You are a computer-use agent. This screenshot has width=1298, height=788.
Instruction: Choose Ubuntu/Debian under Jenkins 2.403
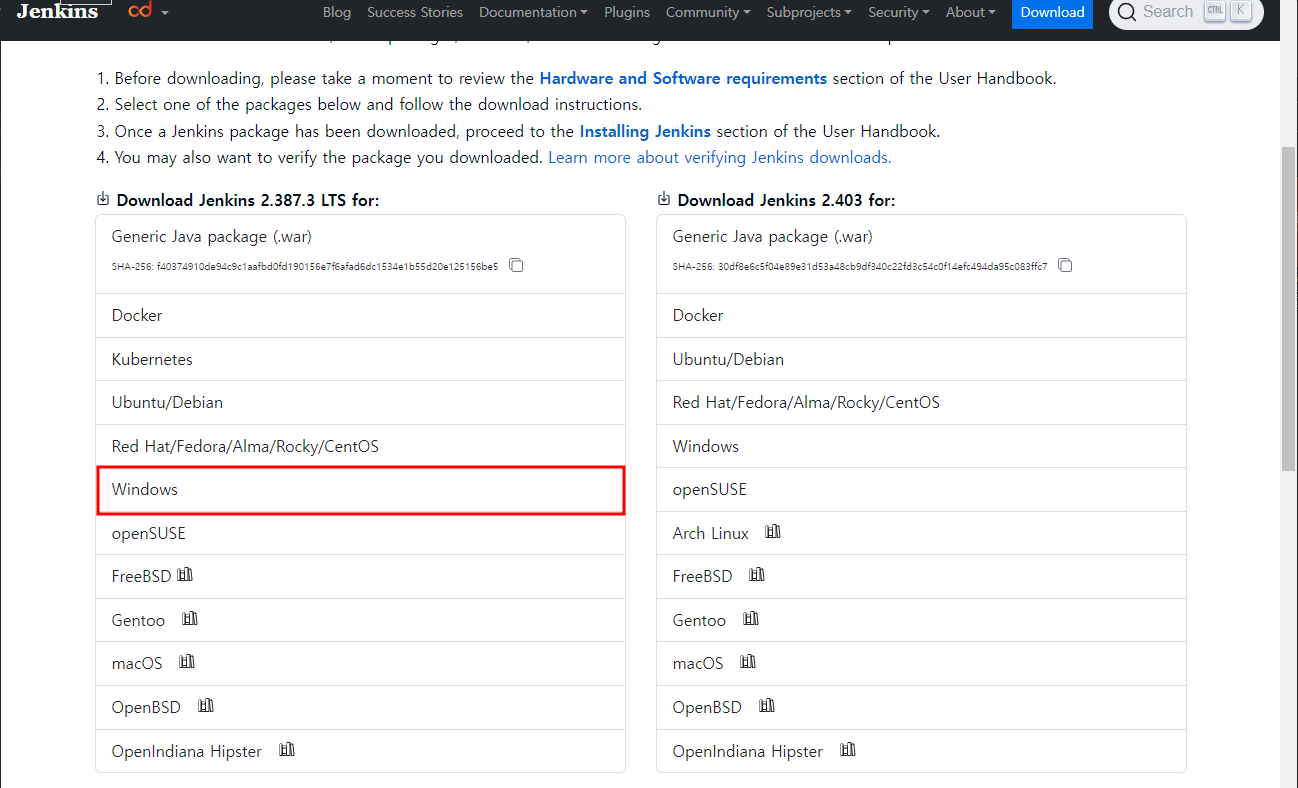click(921, 359)
